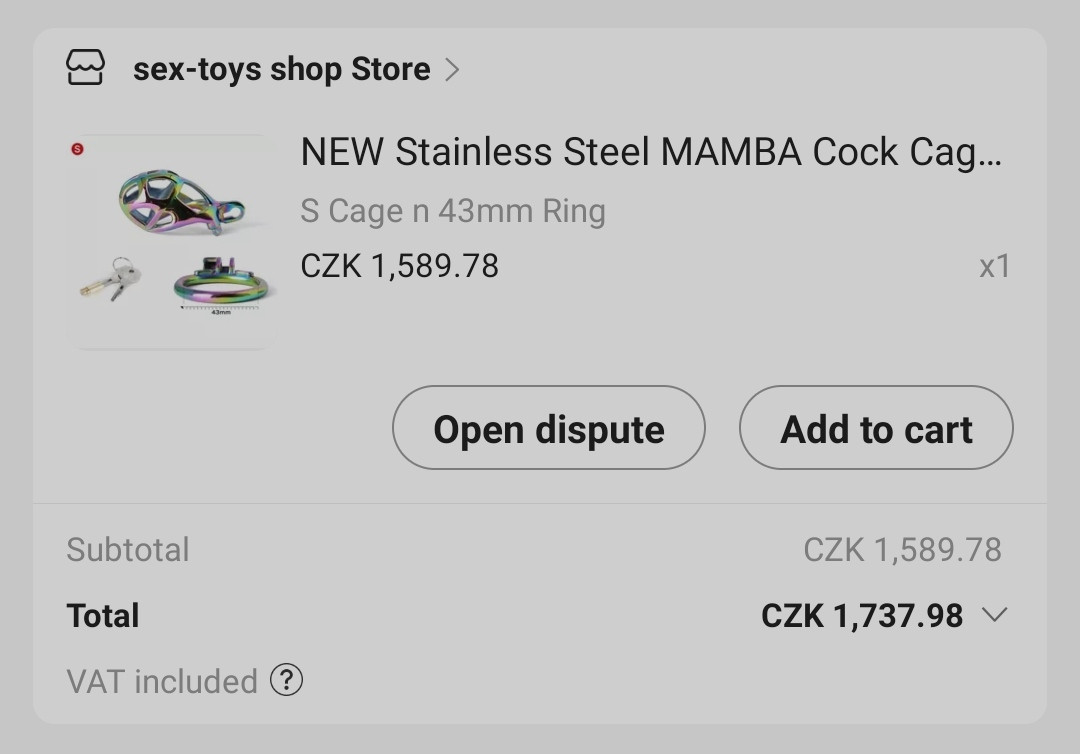Image resolution: width=1080 pixels, height=754 pixels.
Task: Open the VAT question mark help icon
Action: (286, 680)
